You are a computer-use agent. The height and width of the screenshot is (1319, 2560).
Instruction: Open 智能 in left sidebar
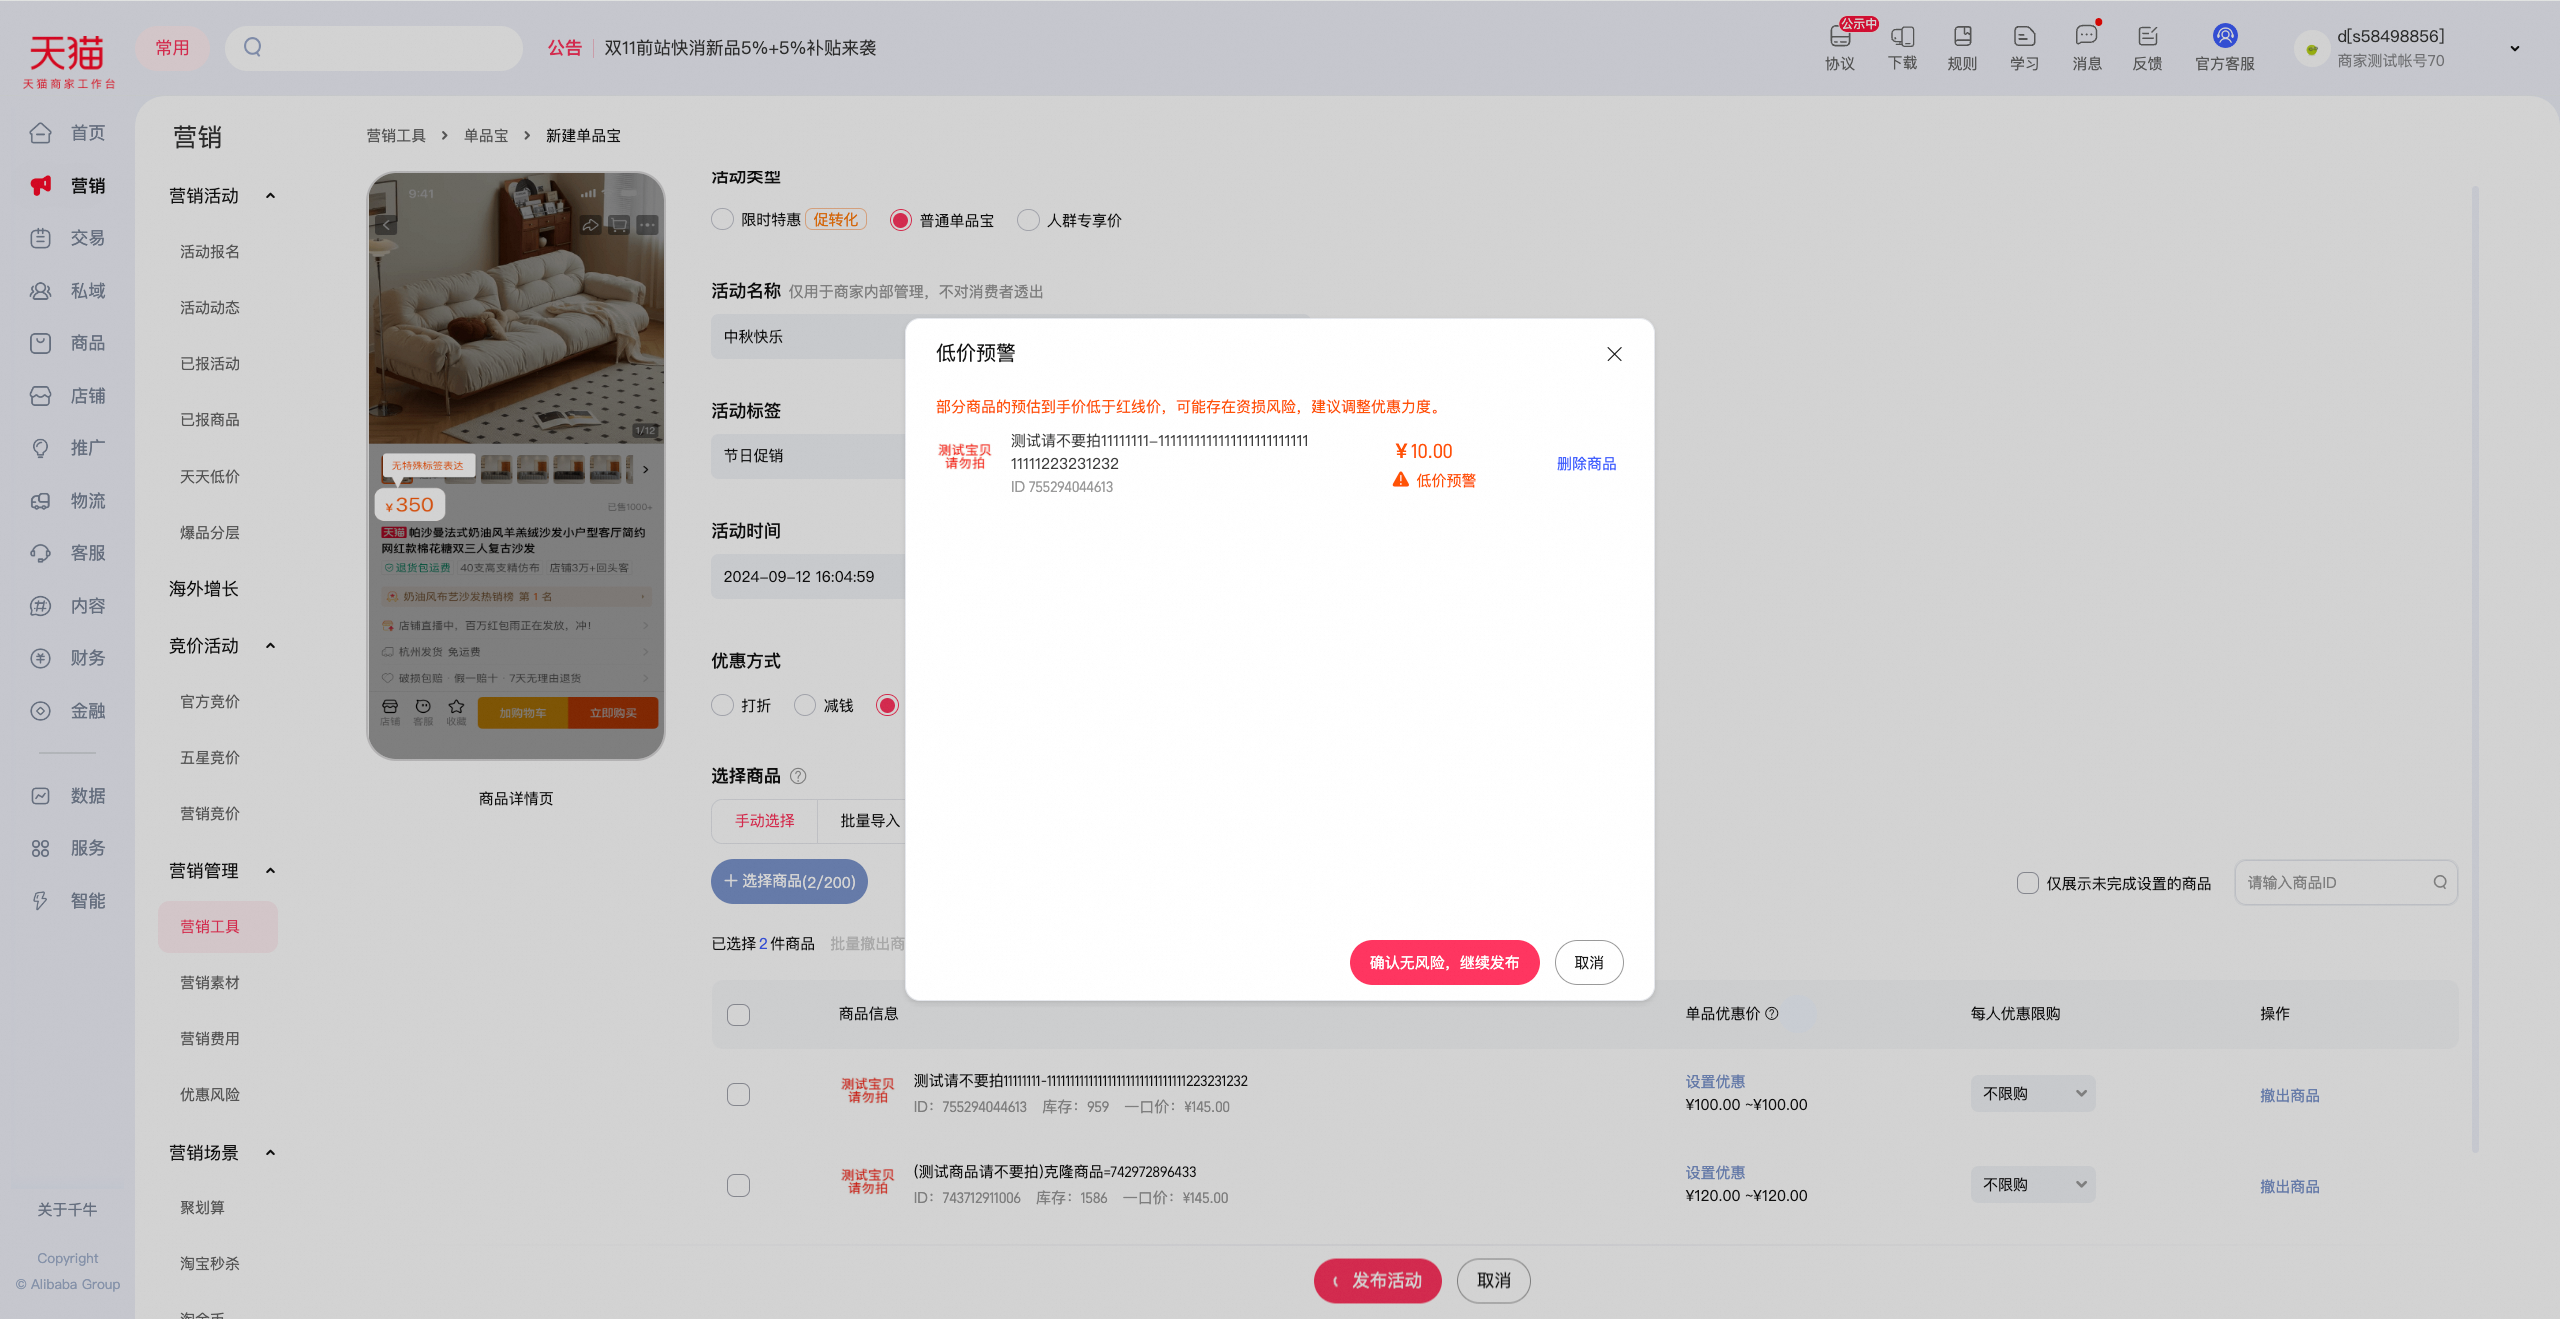[x=68, y=901]
